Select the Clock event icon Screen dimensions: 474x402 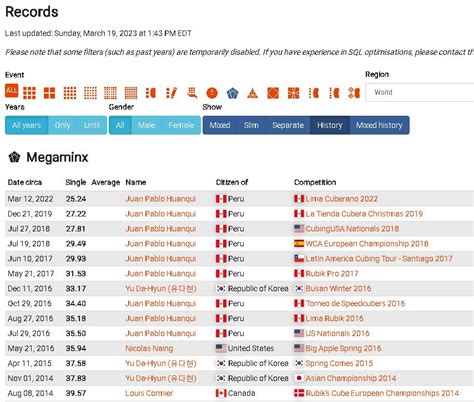tap(212, 93)
